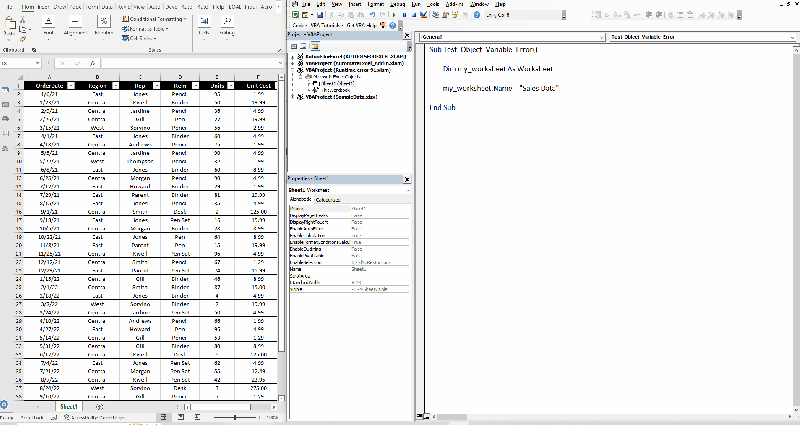The height and width of the screenshot is (425, 800).
Task: Open the Name Box dropdown arrow
Action: click(x=37, y=63)
